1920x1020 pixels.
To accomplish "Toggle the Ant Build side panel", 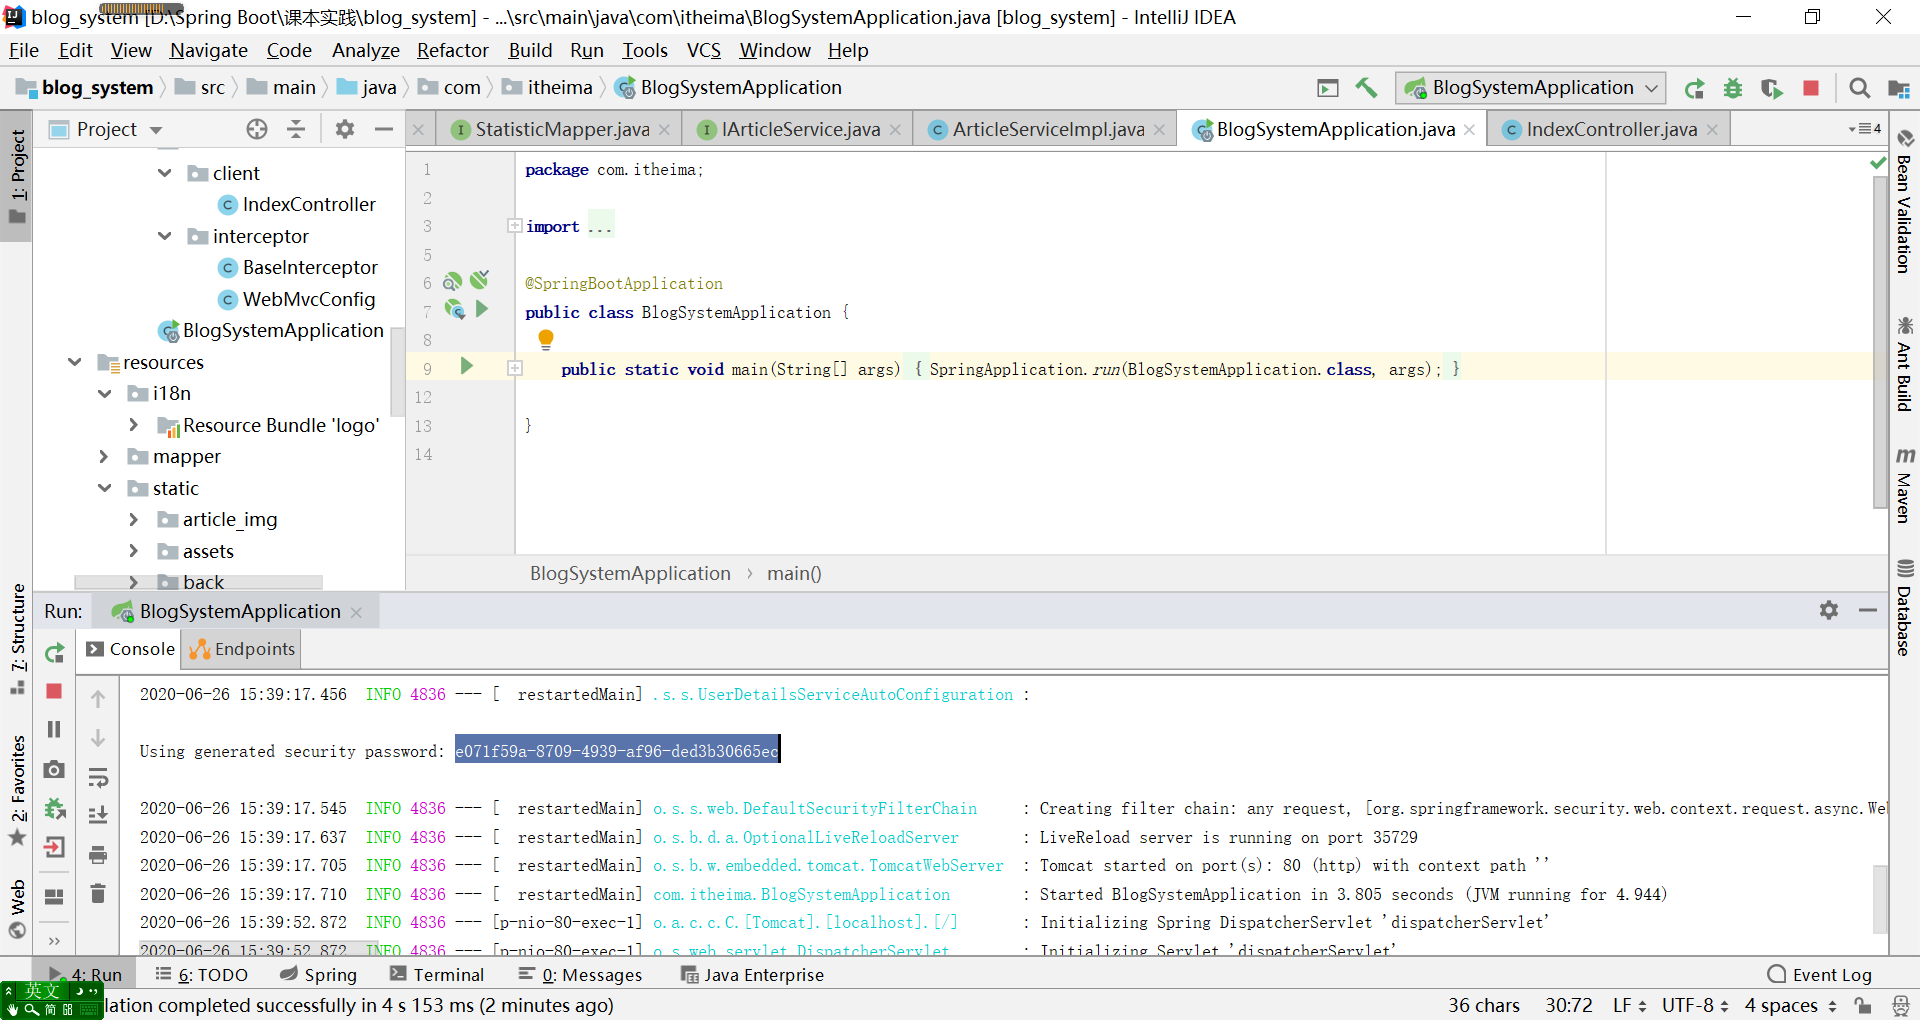I will point(1904,364).
